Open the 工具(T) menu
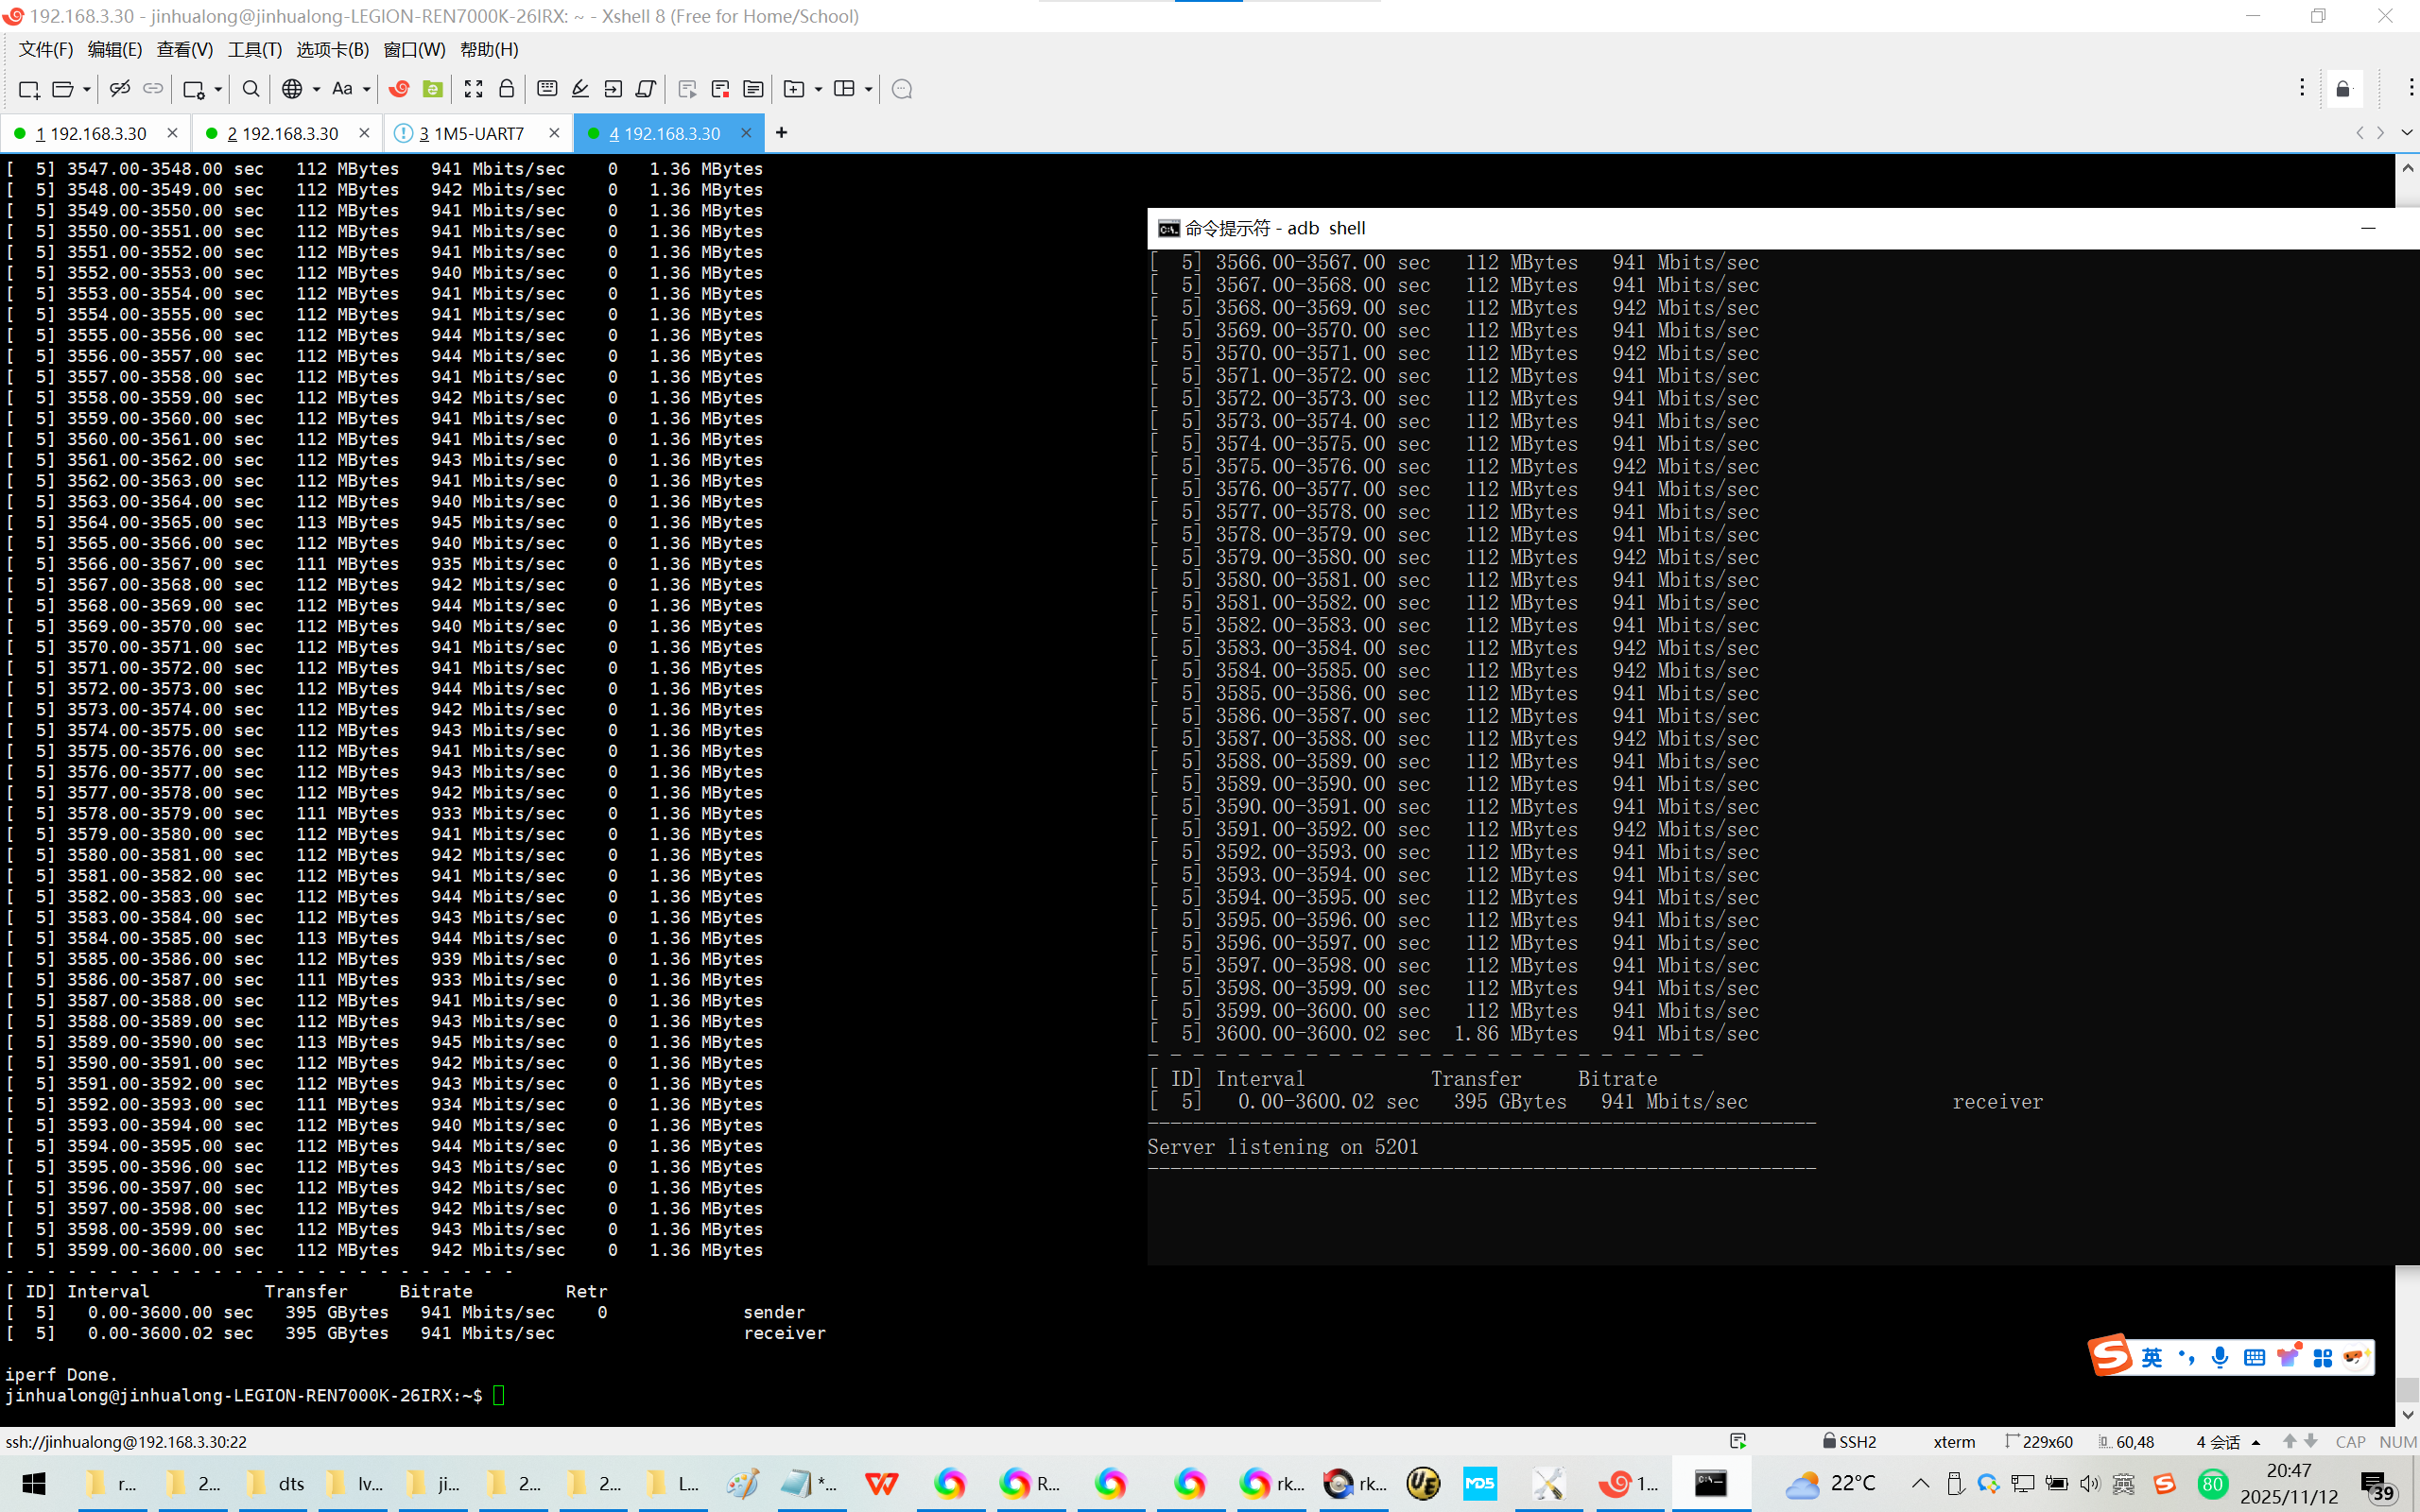 pos(254,49)
